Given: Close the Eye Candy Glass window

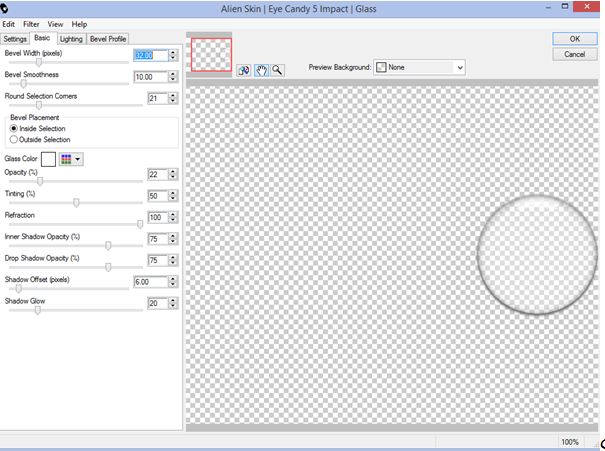Looking at the screenshot, I should point(586,7).
